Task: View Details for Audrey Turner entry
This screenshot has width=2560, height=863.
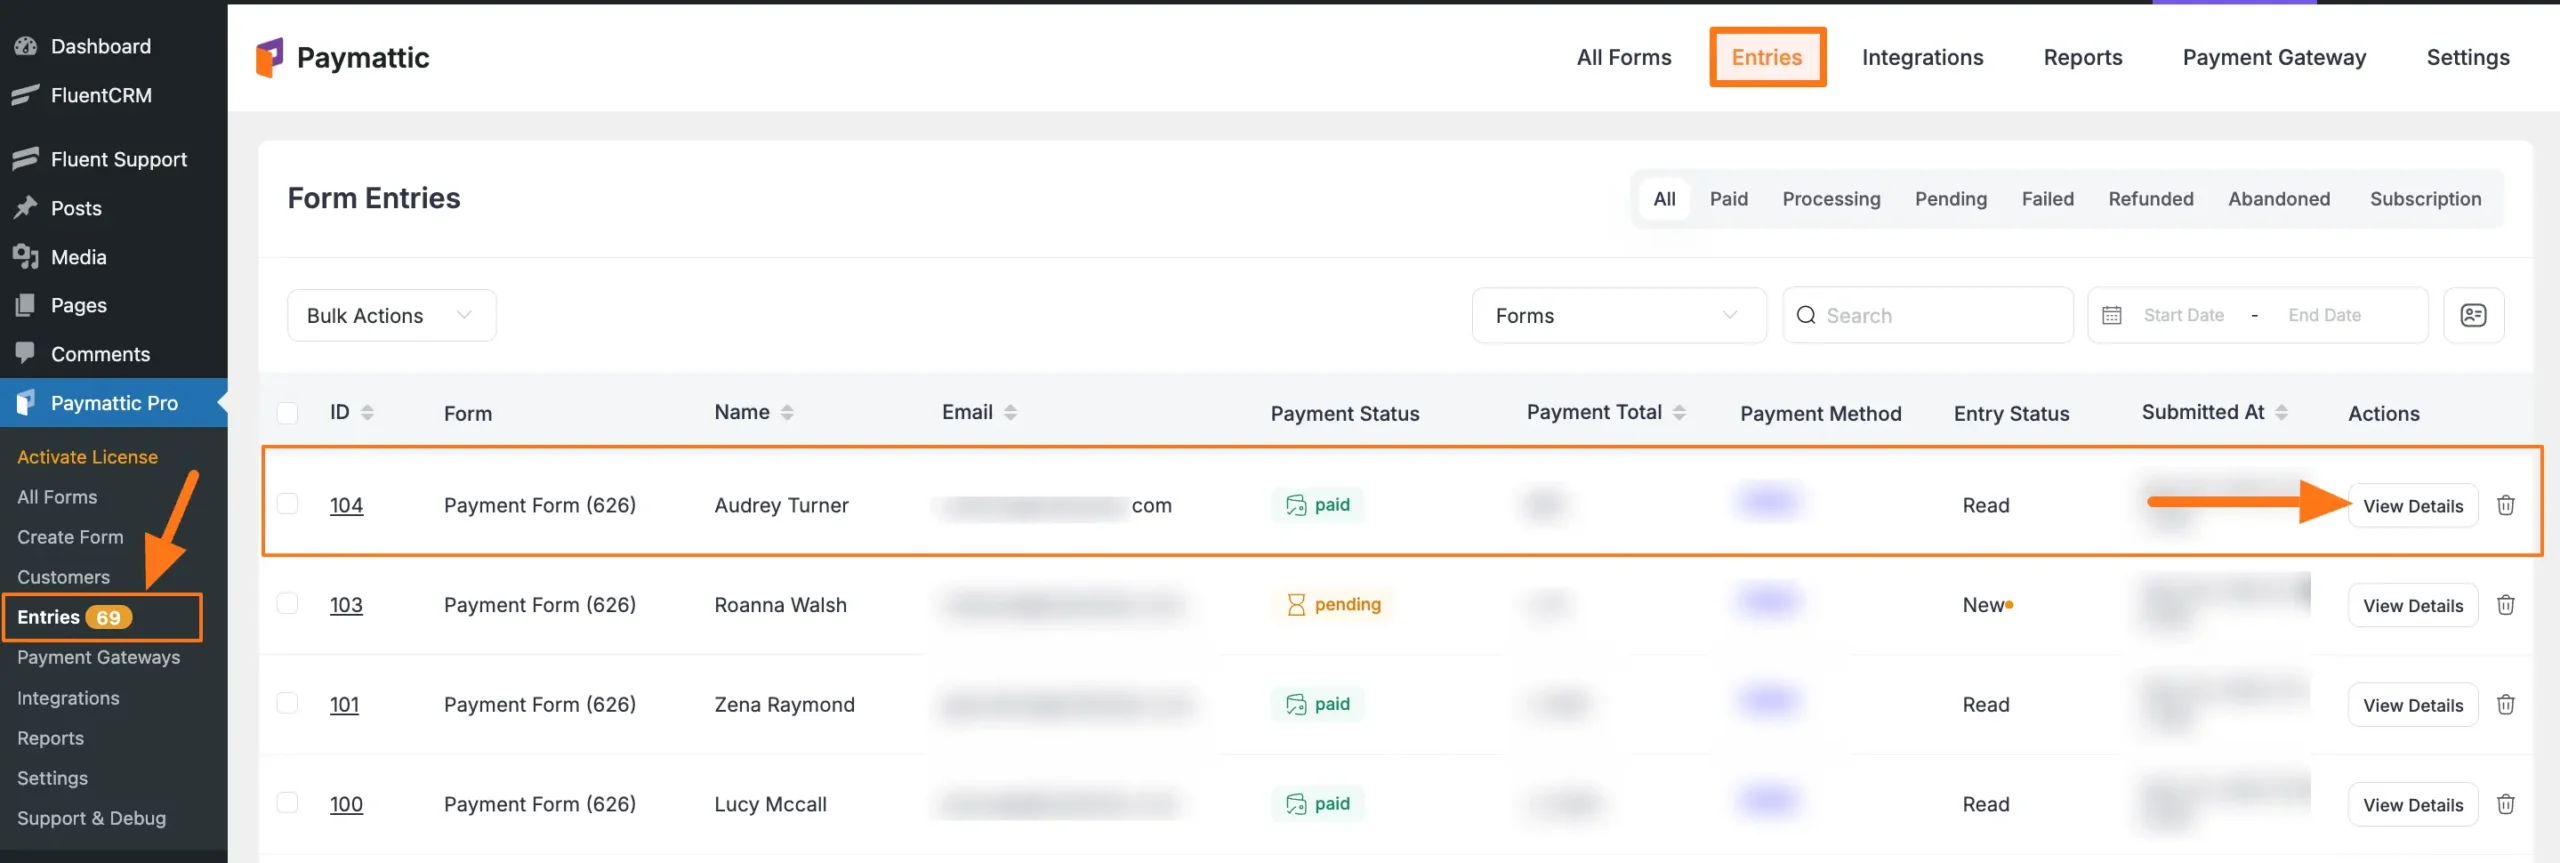Action: pos(2412,506)
